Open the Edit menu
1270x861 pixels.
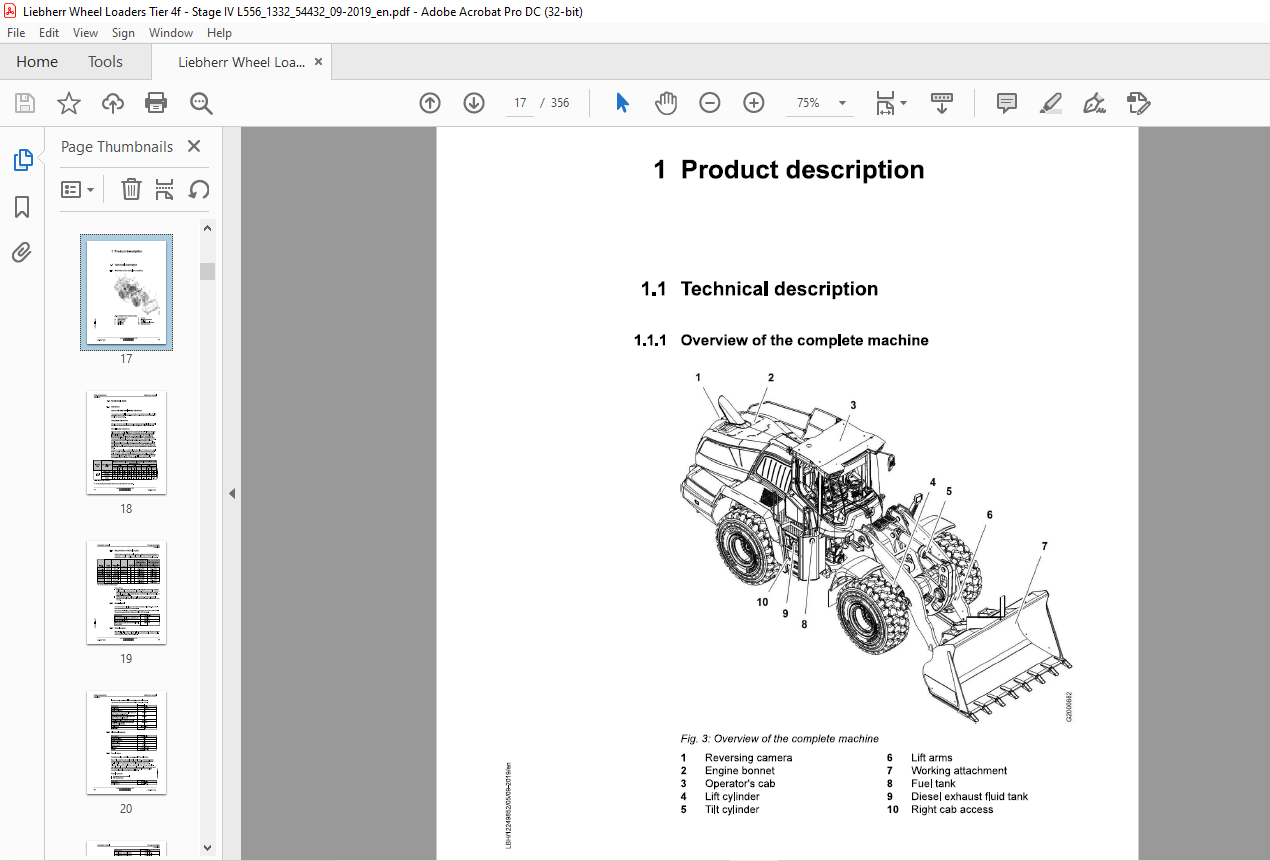pos(49,33)
